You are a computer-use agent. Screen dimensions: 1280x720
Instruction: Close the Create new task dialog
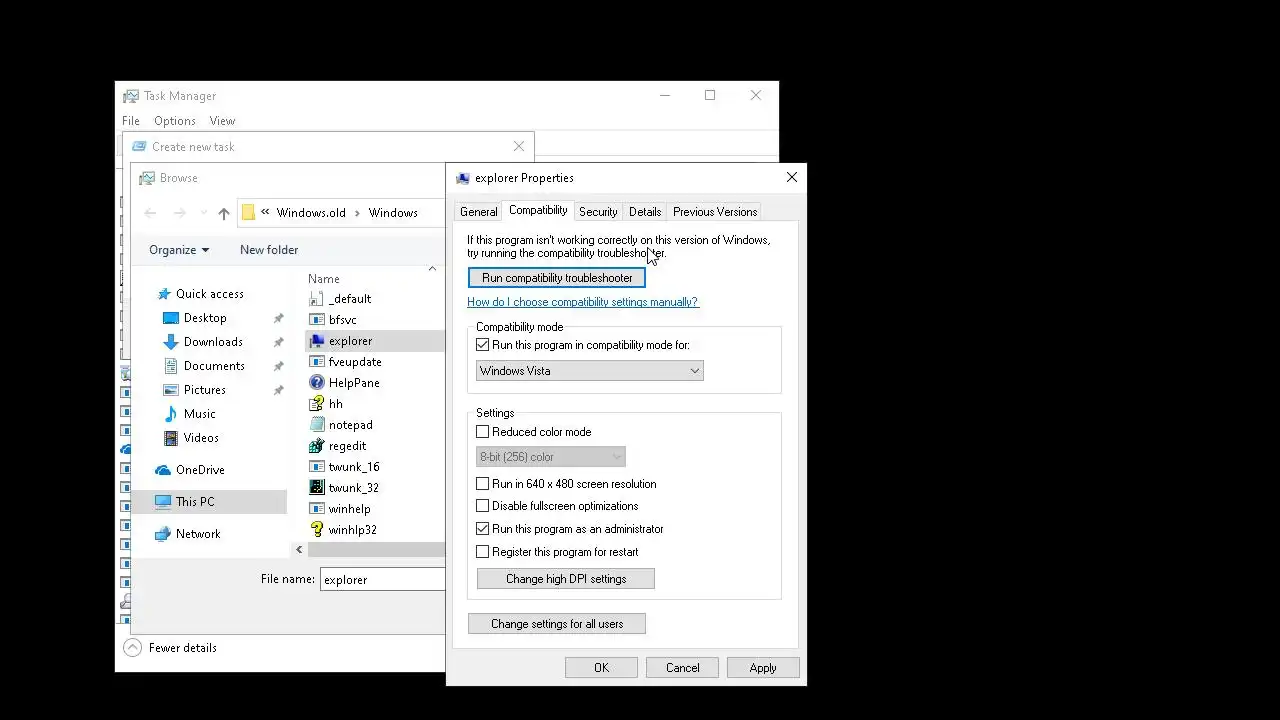coord(519,146)
